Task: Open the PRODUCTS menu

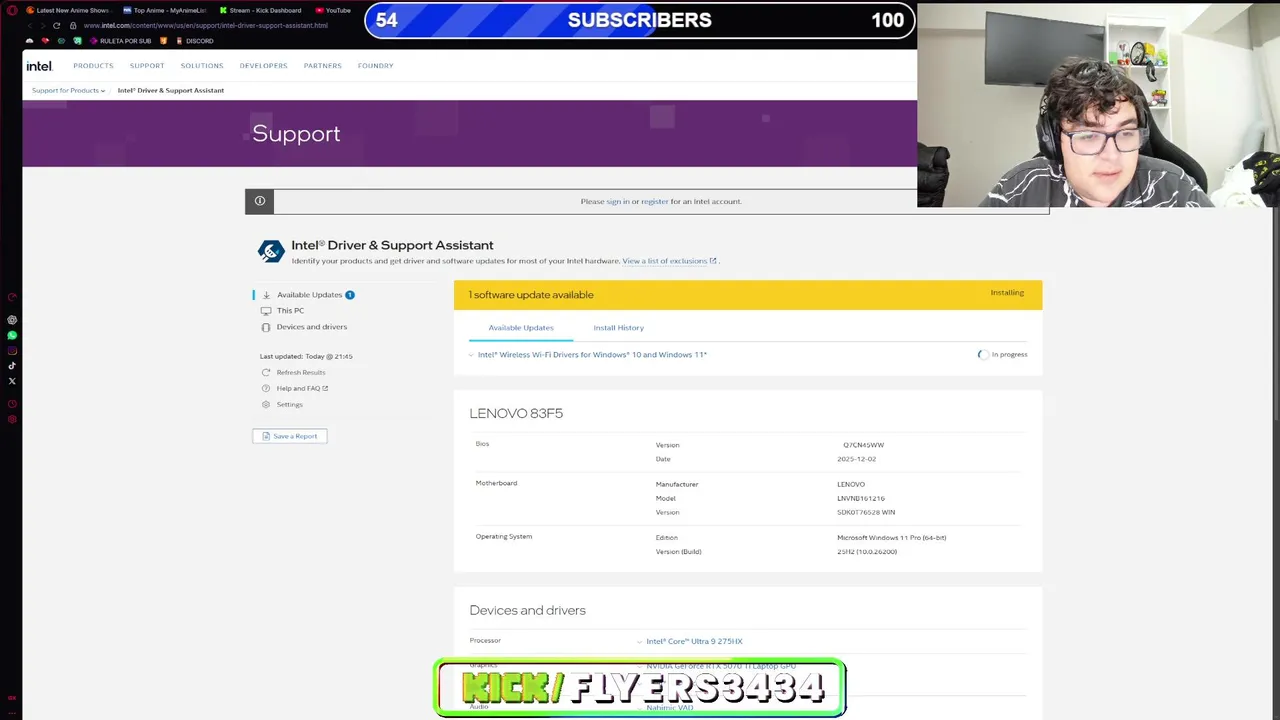Action: point(93,66)
